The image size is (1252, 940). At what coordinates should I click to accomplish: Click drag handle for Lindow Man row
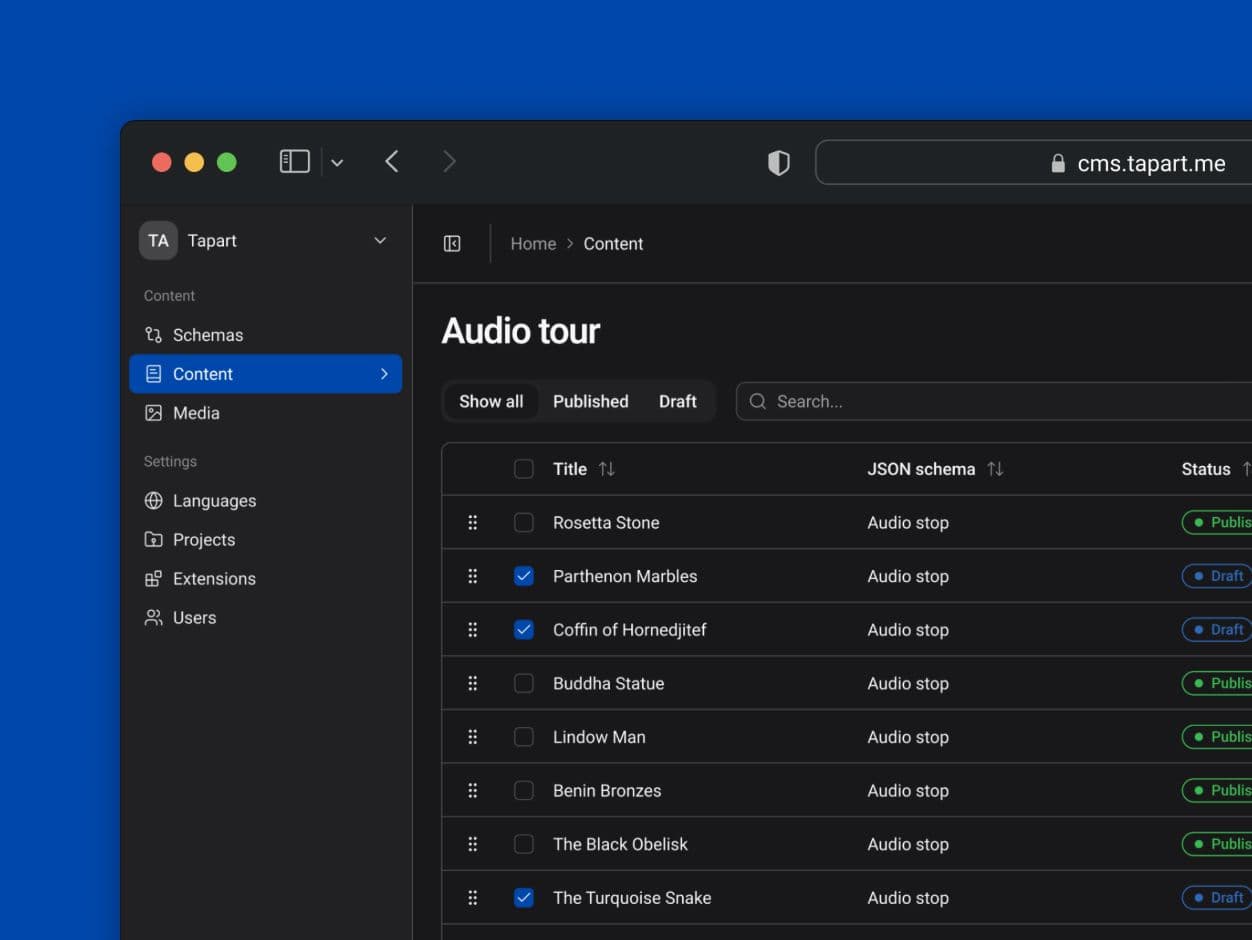coord(473,737)
